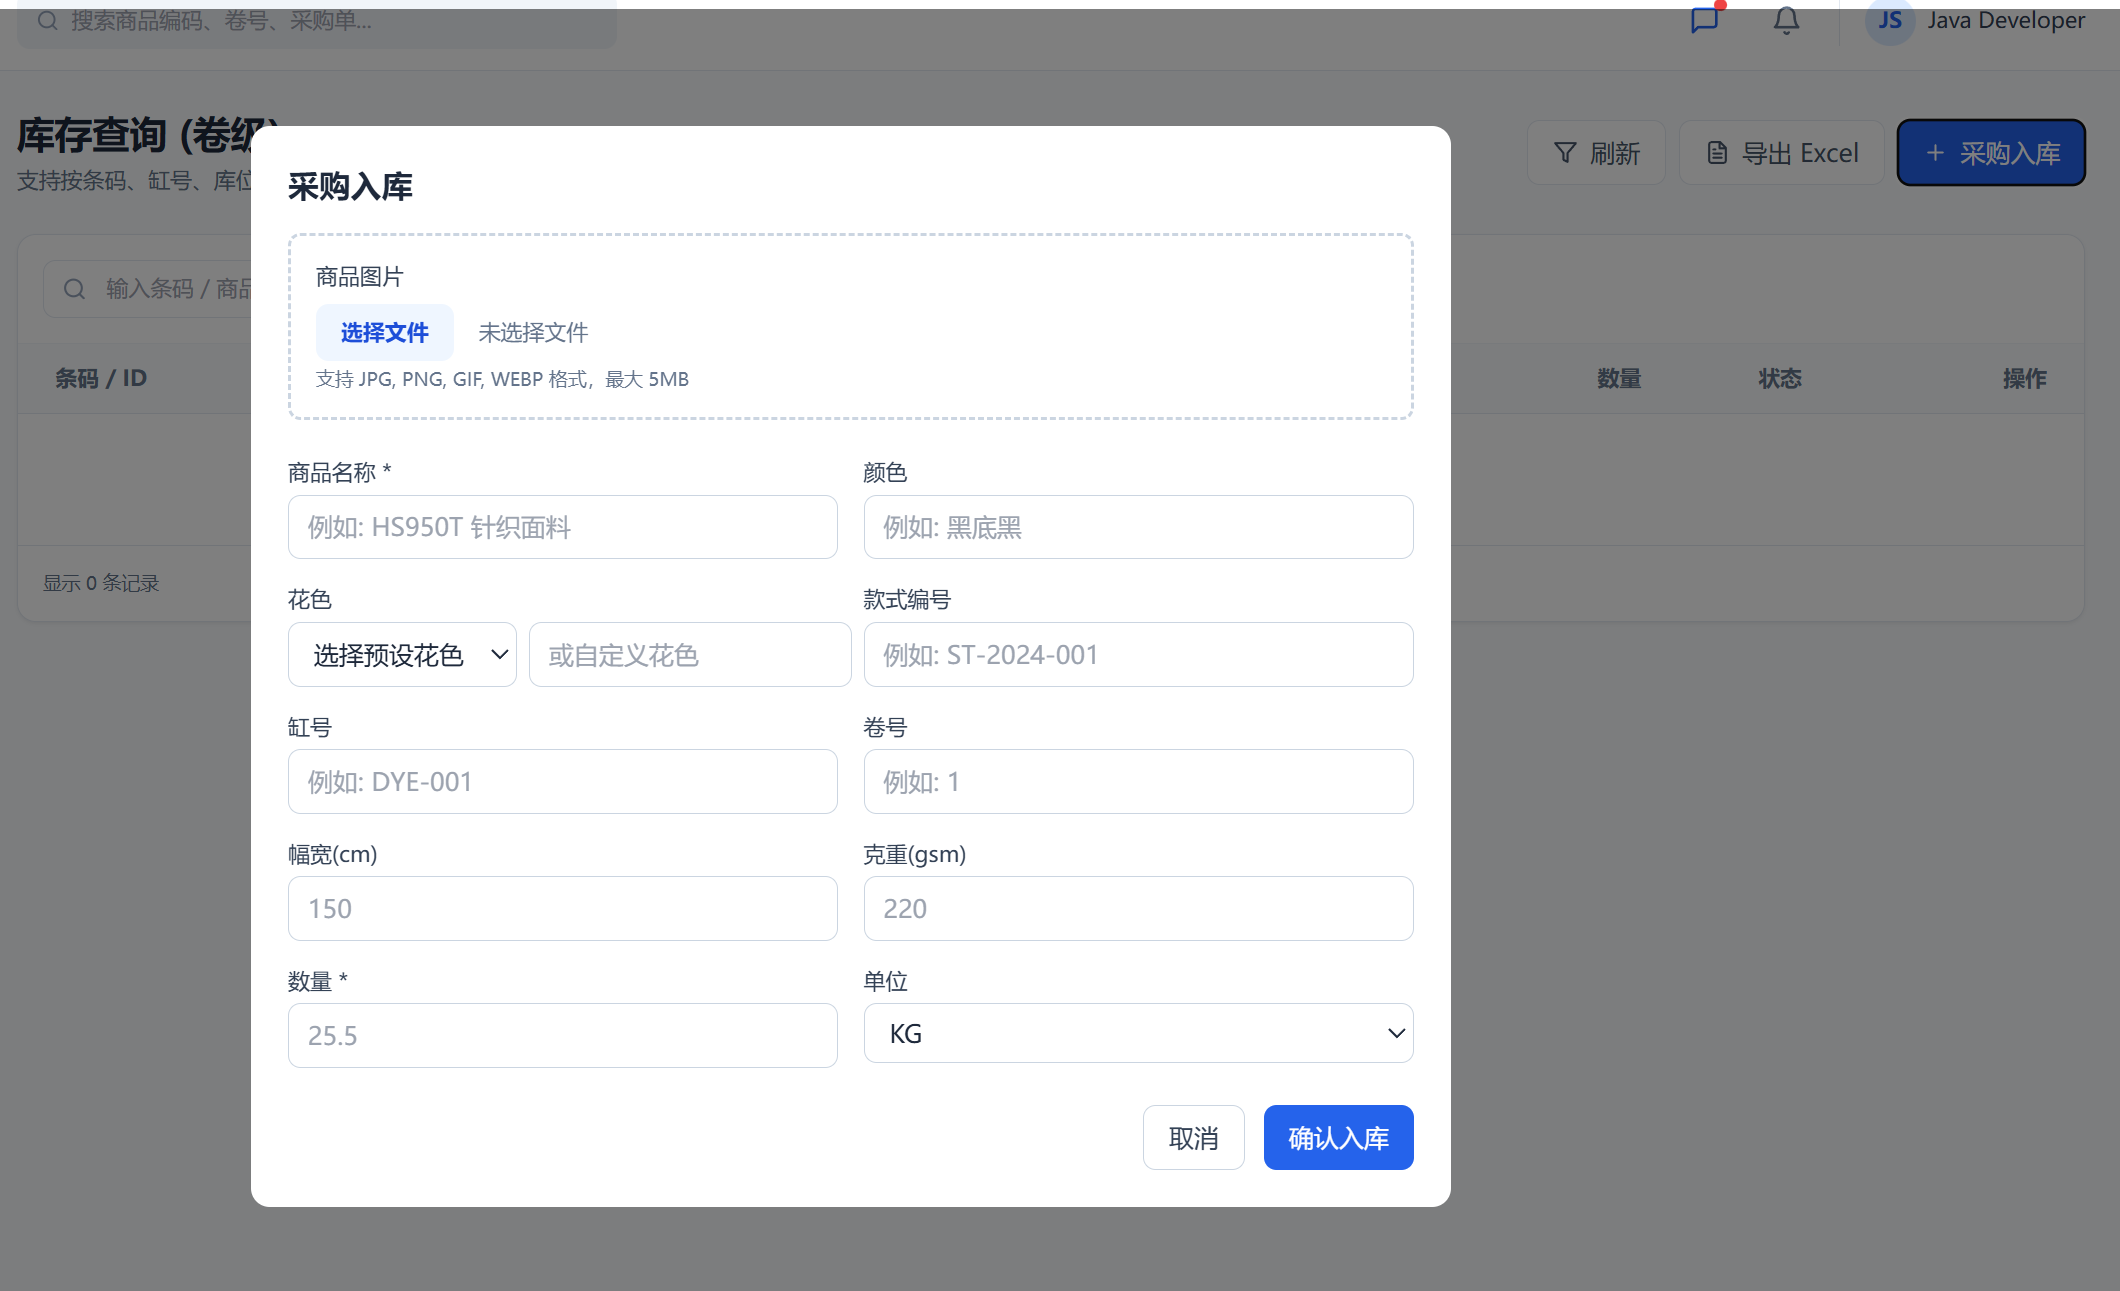
Task: Expand the 克重 weight field options
Action: tap(1138, 908)
